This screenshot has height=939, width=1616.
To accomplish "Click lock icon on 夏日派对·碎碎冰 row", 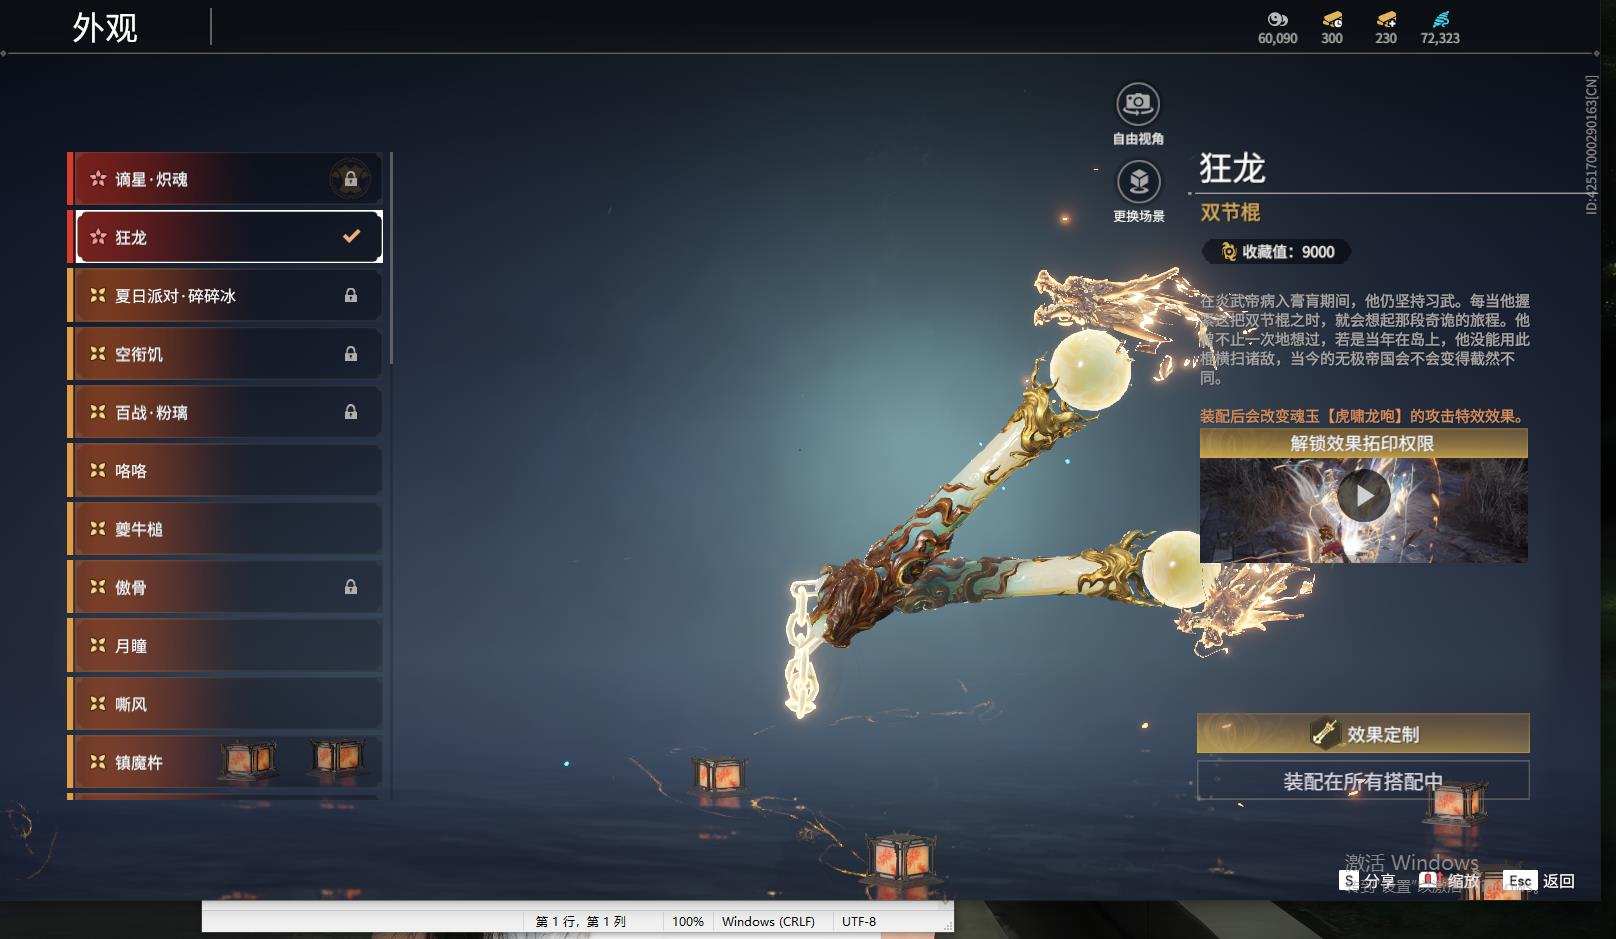I will pyautogui.click(x=351, y=295).
